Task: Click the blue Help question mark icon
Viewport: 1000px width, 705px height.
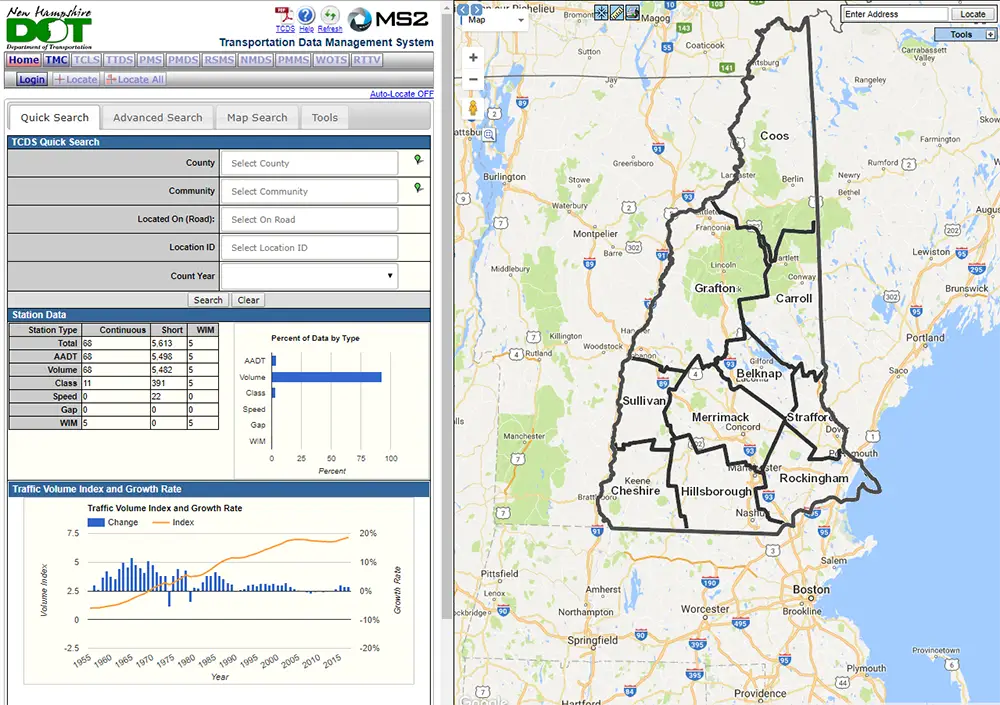Action: click(306, 15)
